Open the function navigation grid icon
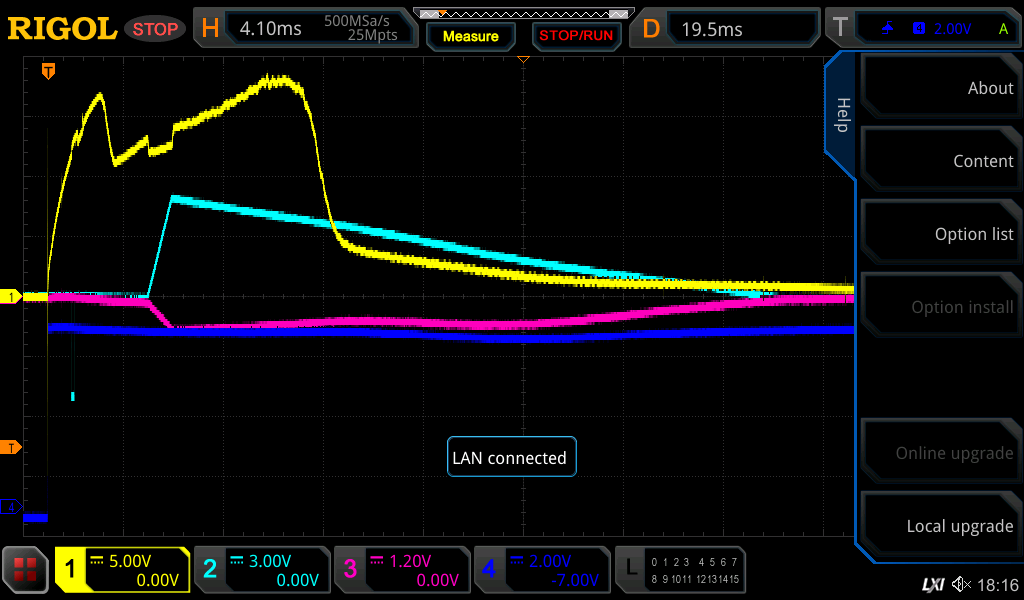This screenshot has width=1024, height=600. [26, 570]
